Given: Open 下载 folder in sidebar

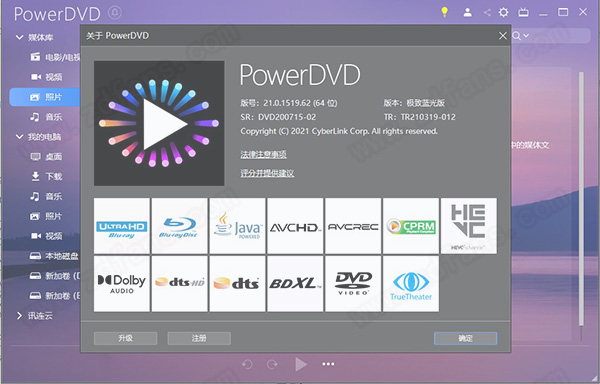Looking at the screenshot, I should 46,176.
